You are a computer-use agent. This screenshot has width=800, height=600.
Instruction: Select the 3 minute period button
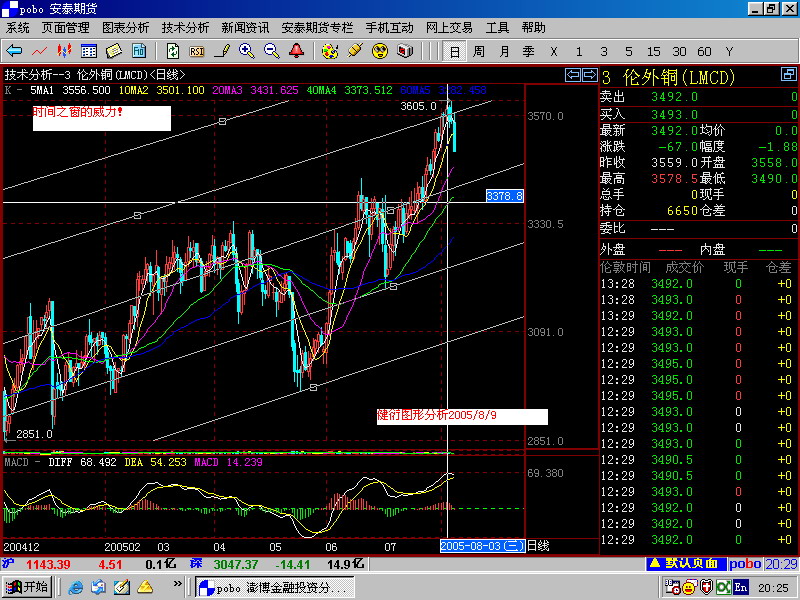coord(604,52)
